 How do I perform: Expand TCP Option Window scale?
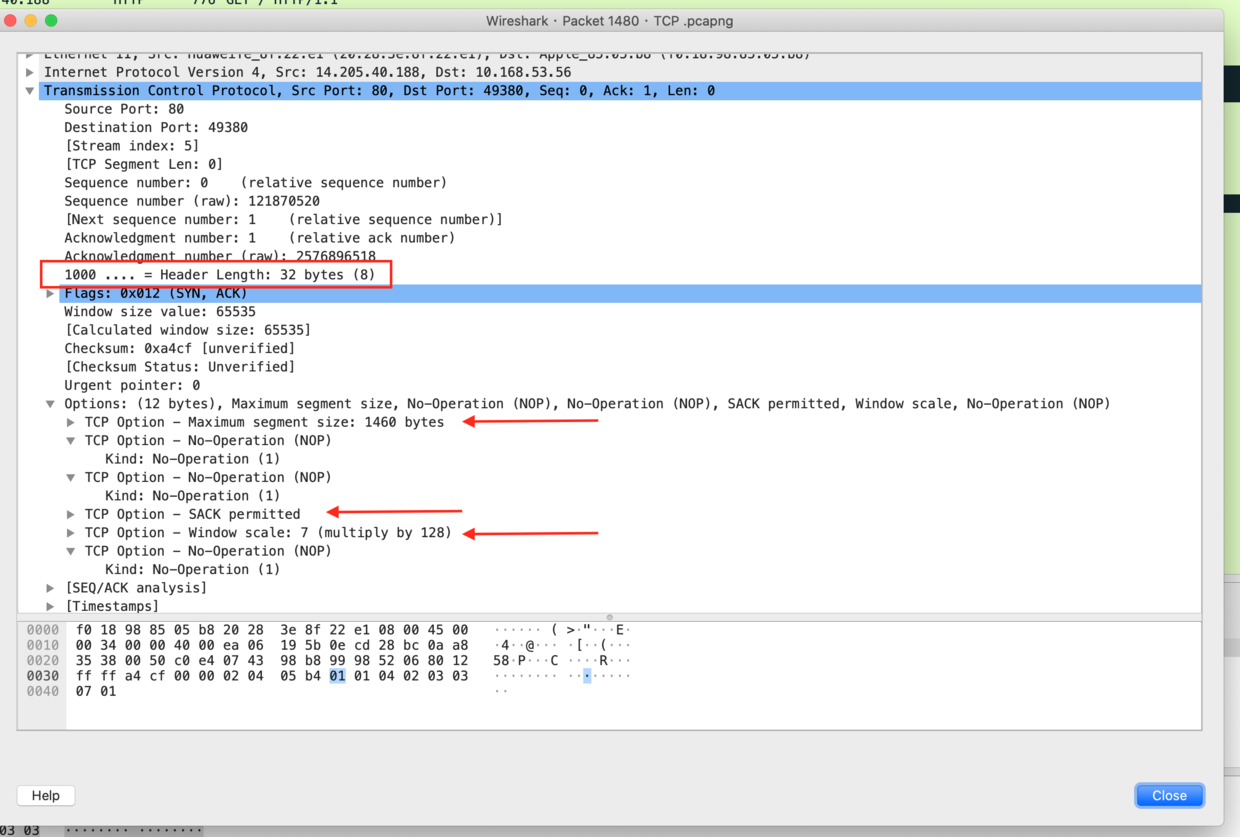71,533
